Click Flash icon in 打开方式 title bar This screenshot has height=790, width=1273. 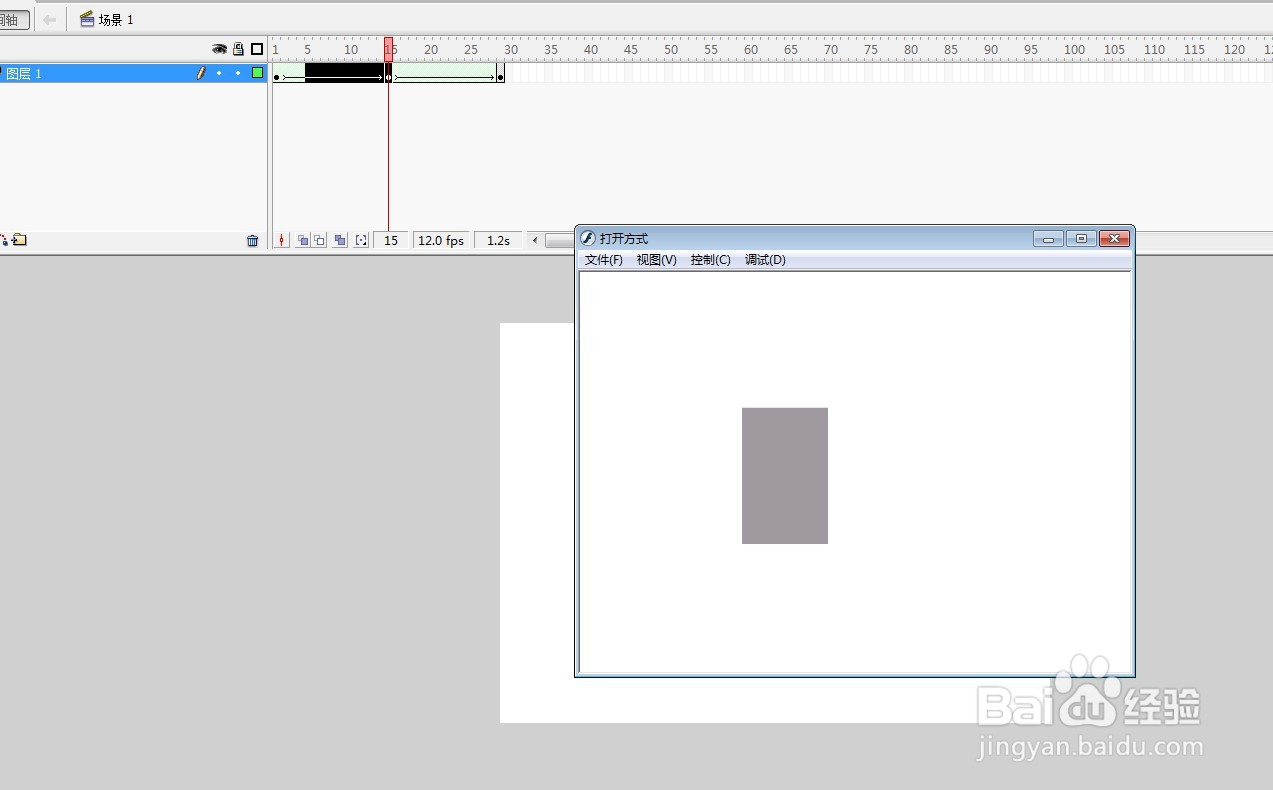coord(588,238)
